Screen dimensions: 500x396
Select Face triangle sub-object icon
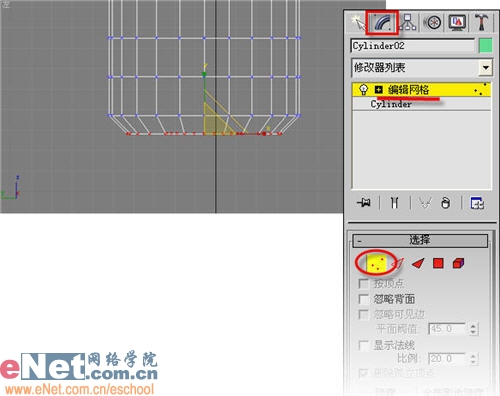[418, 263]
